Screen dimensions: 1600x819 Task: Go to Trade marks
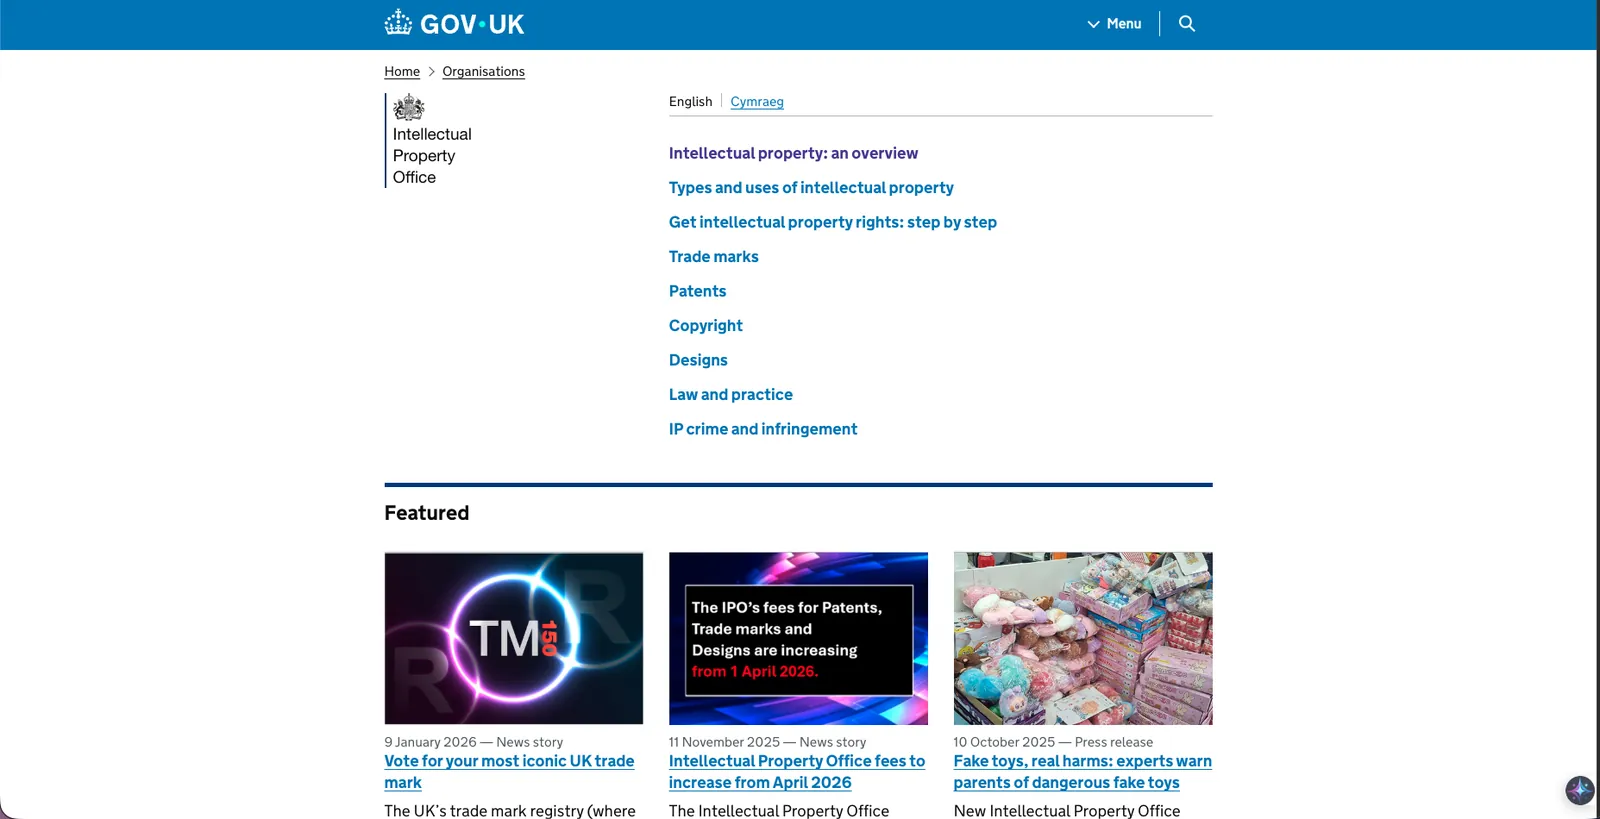[x=714, y=257]
